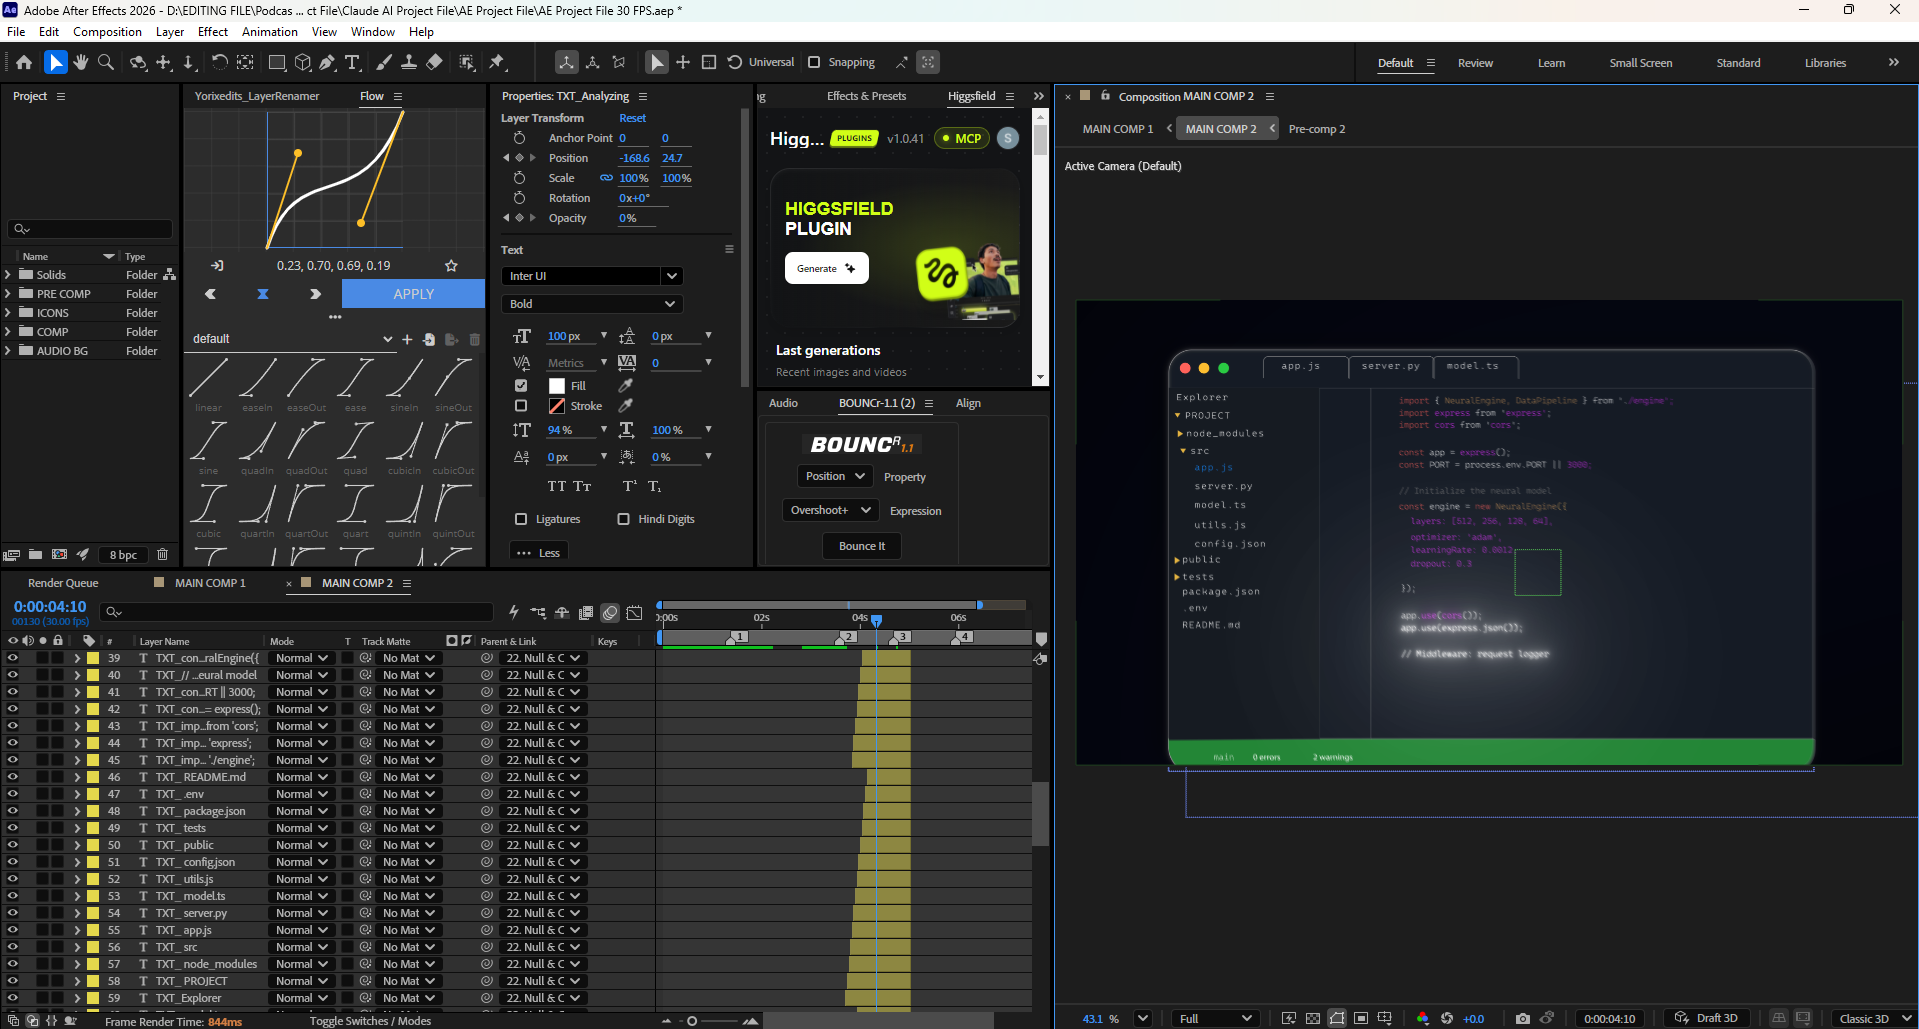Select the Brush tool
The height and width of the screenshot is (1029, 1919).
(383, 62)
